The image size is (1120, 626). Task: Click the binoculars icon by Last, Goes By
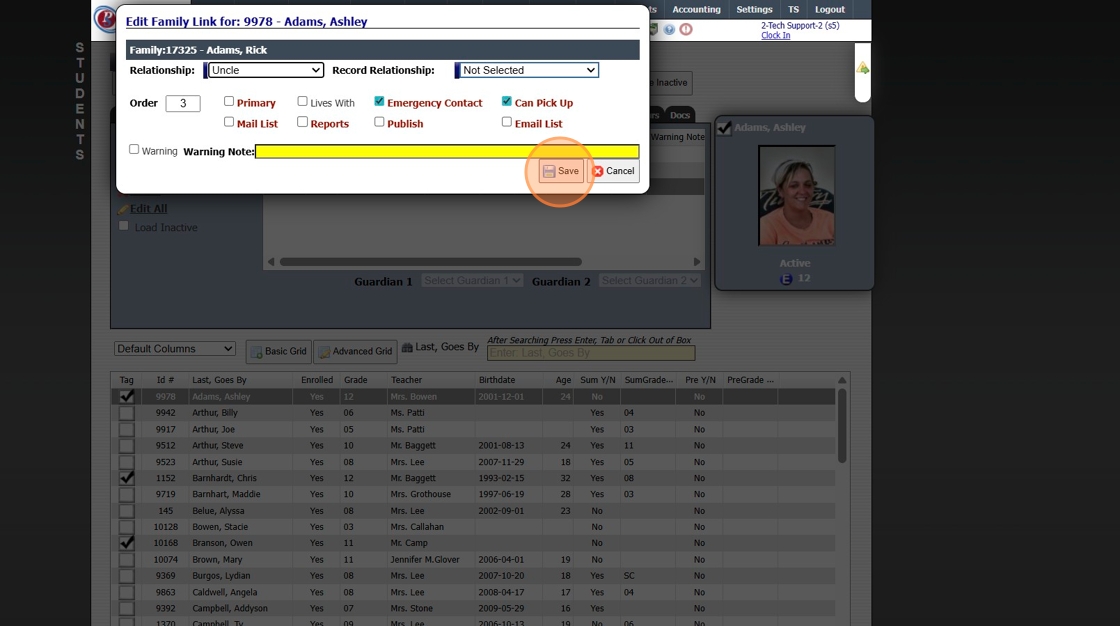[407, 347]
